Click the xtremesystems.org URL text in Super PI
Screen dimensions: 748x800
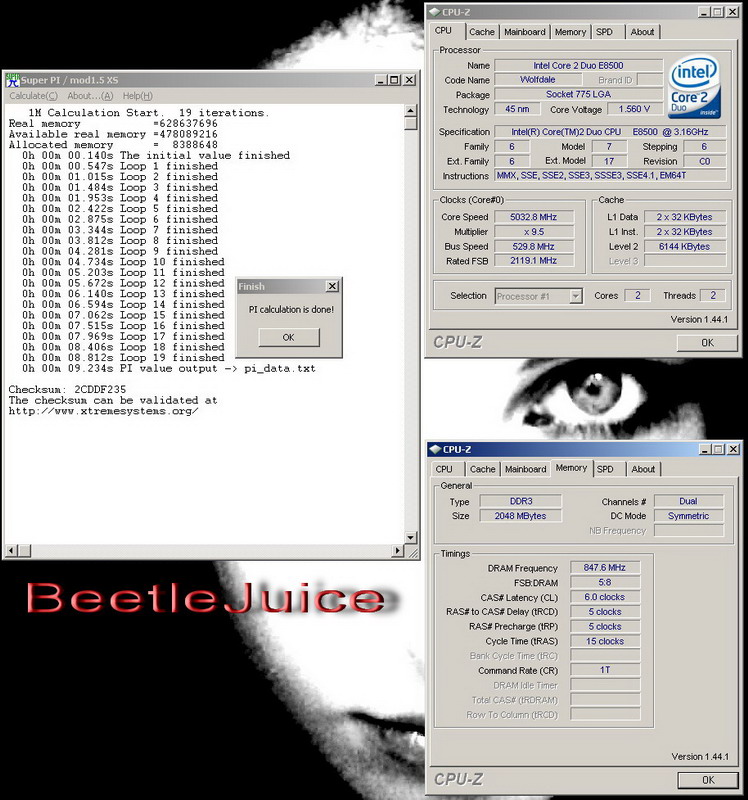coord(104,411)
